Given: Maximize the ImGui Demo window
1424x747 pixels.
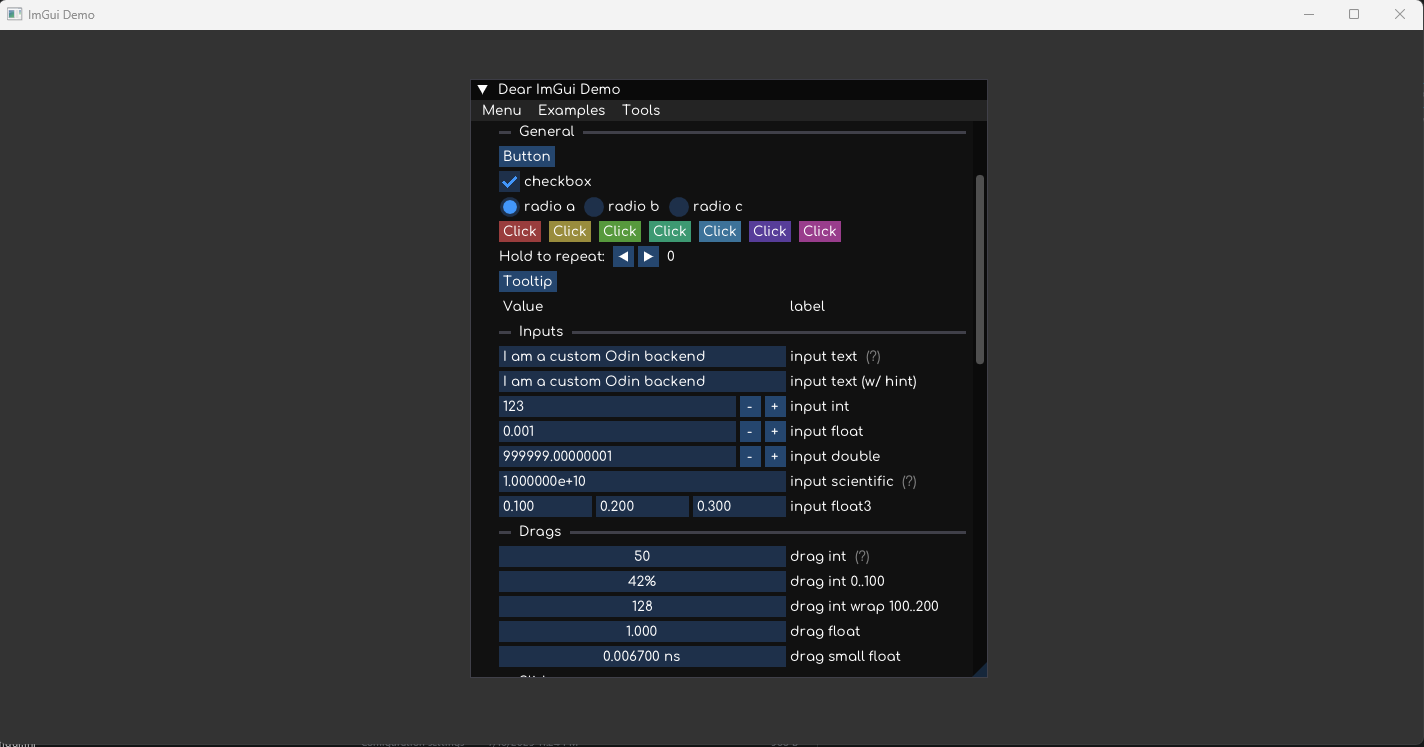Looking at the screenshot, I should click(1354, 14).
